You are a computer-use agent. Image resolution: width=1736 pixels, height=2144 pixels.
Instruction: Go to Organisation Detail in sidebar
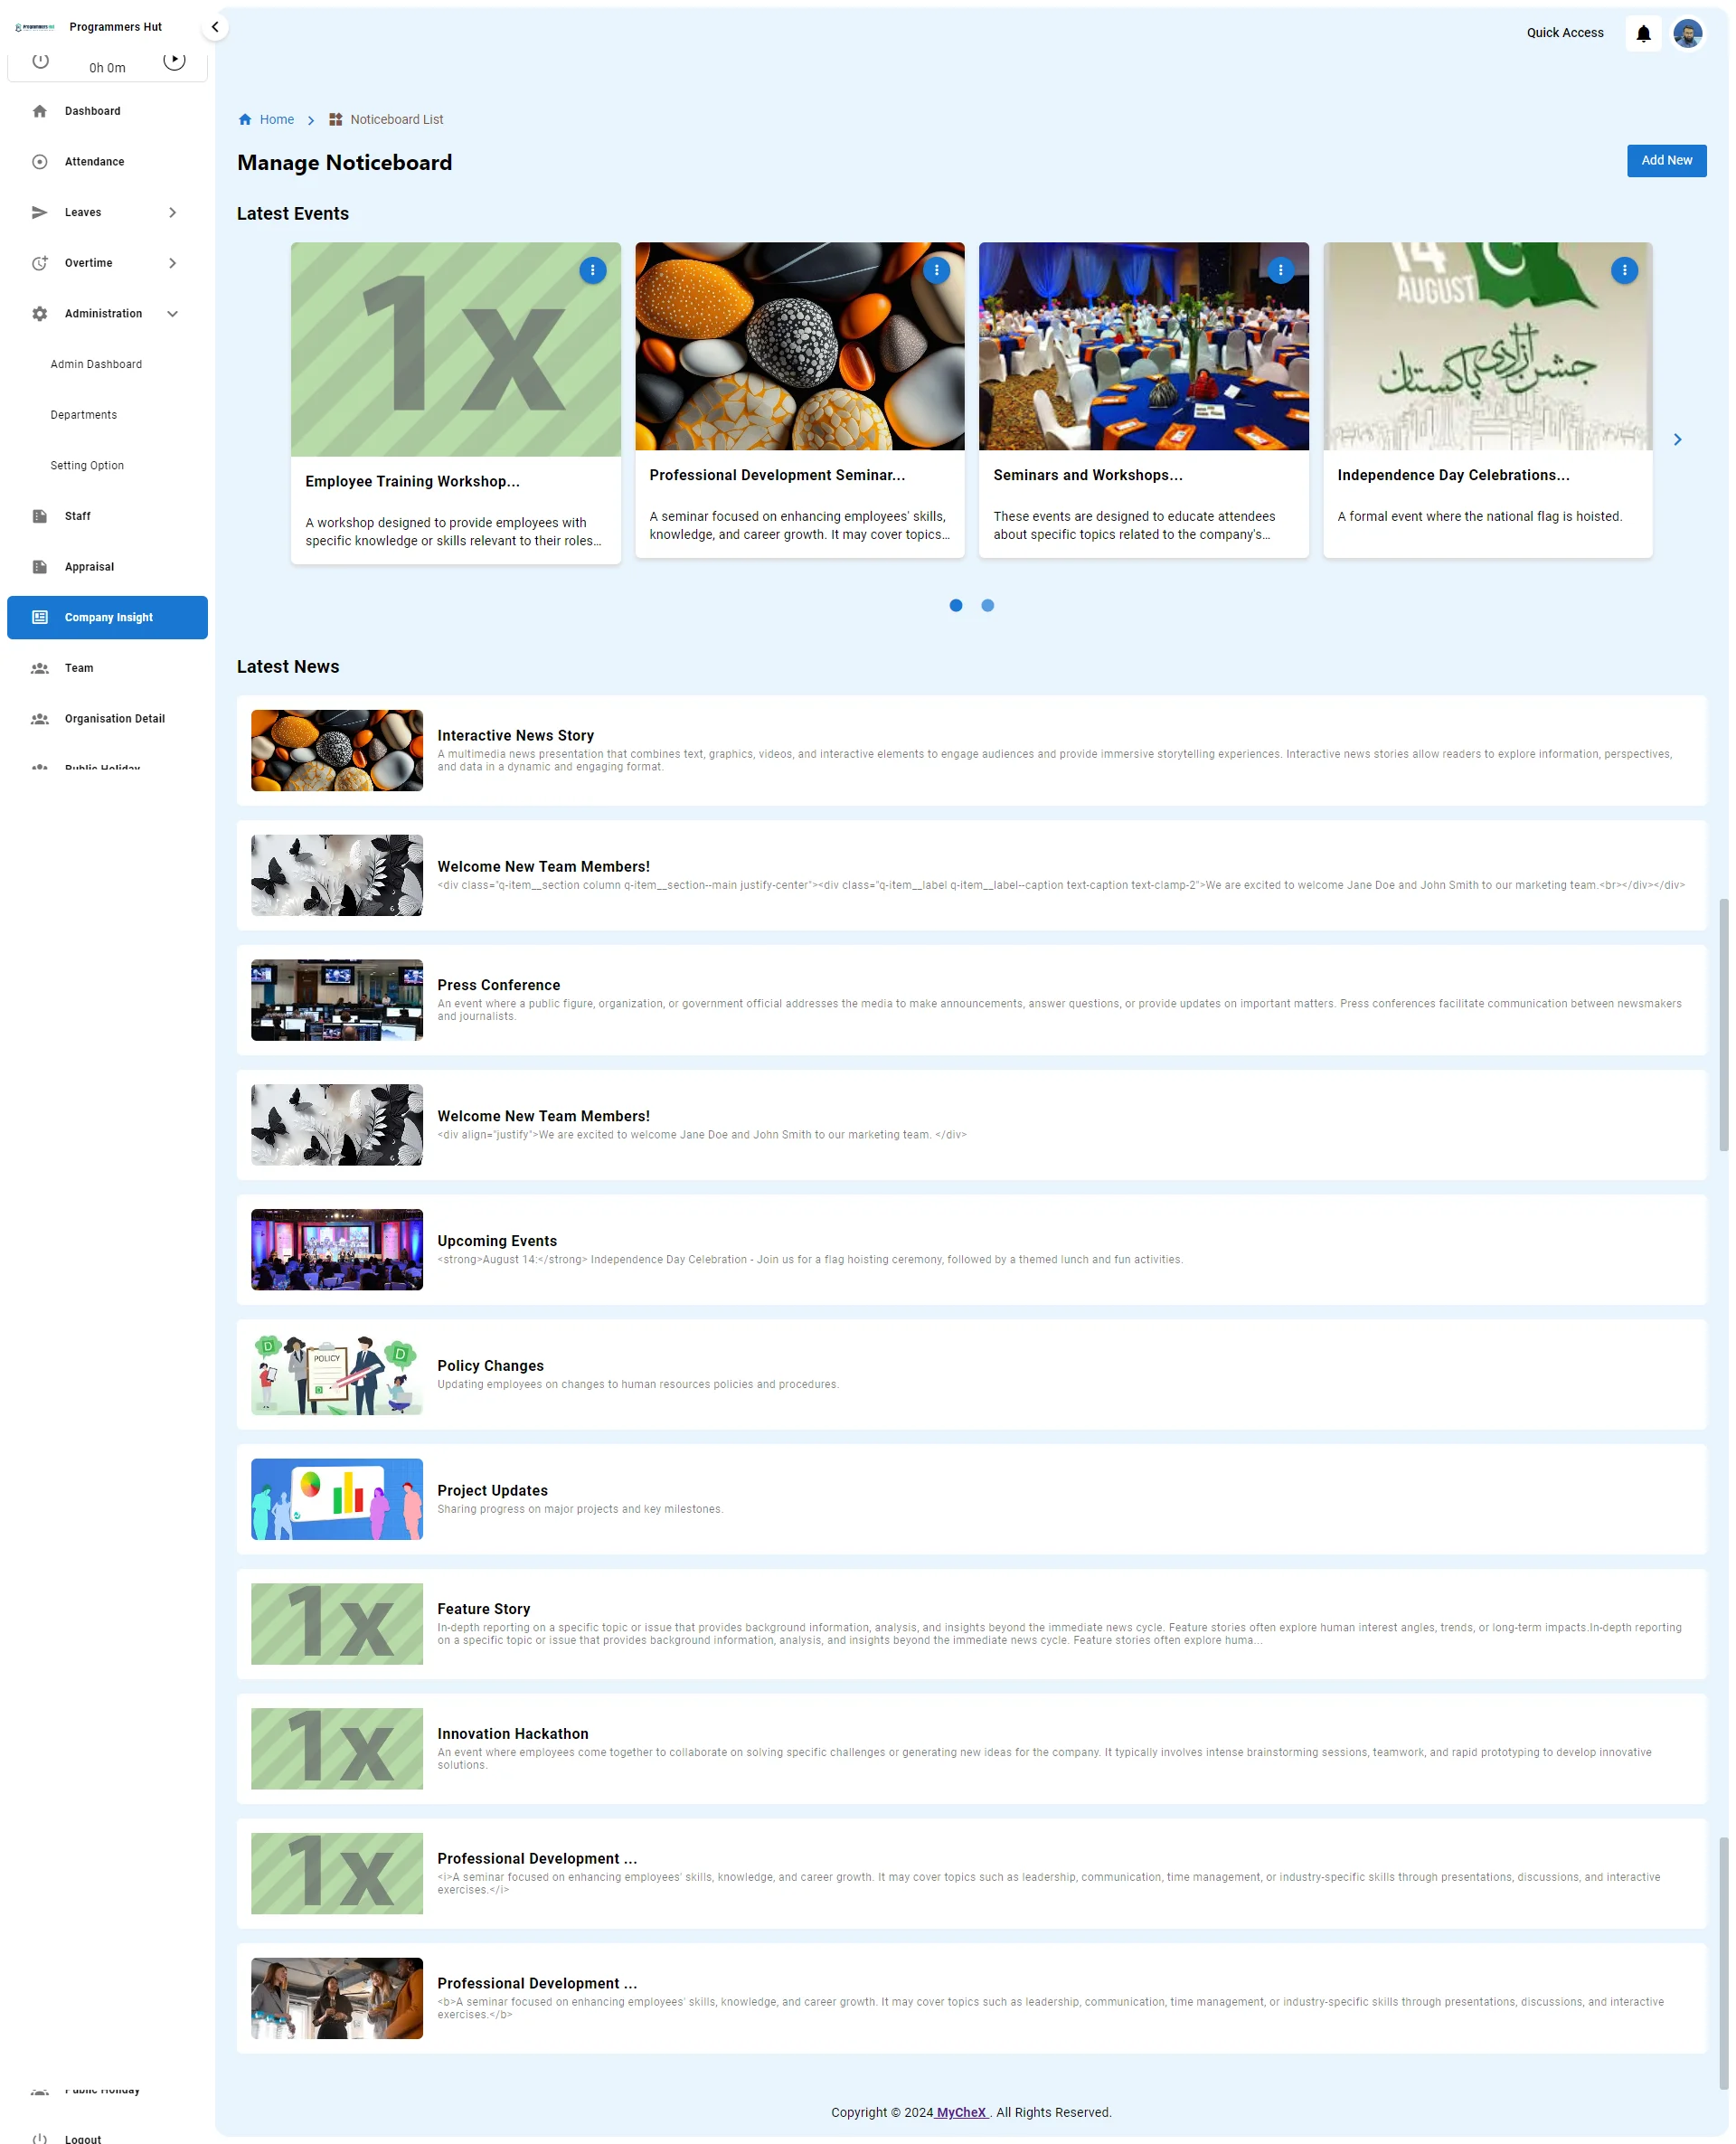pos(114,719)
